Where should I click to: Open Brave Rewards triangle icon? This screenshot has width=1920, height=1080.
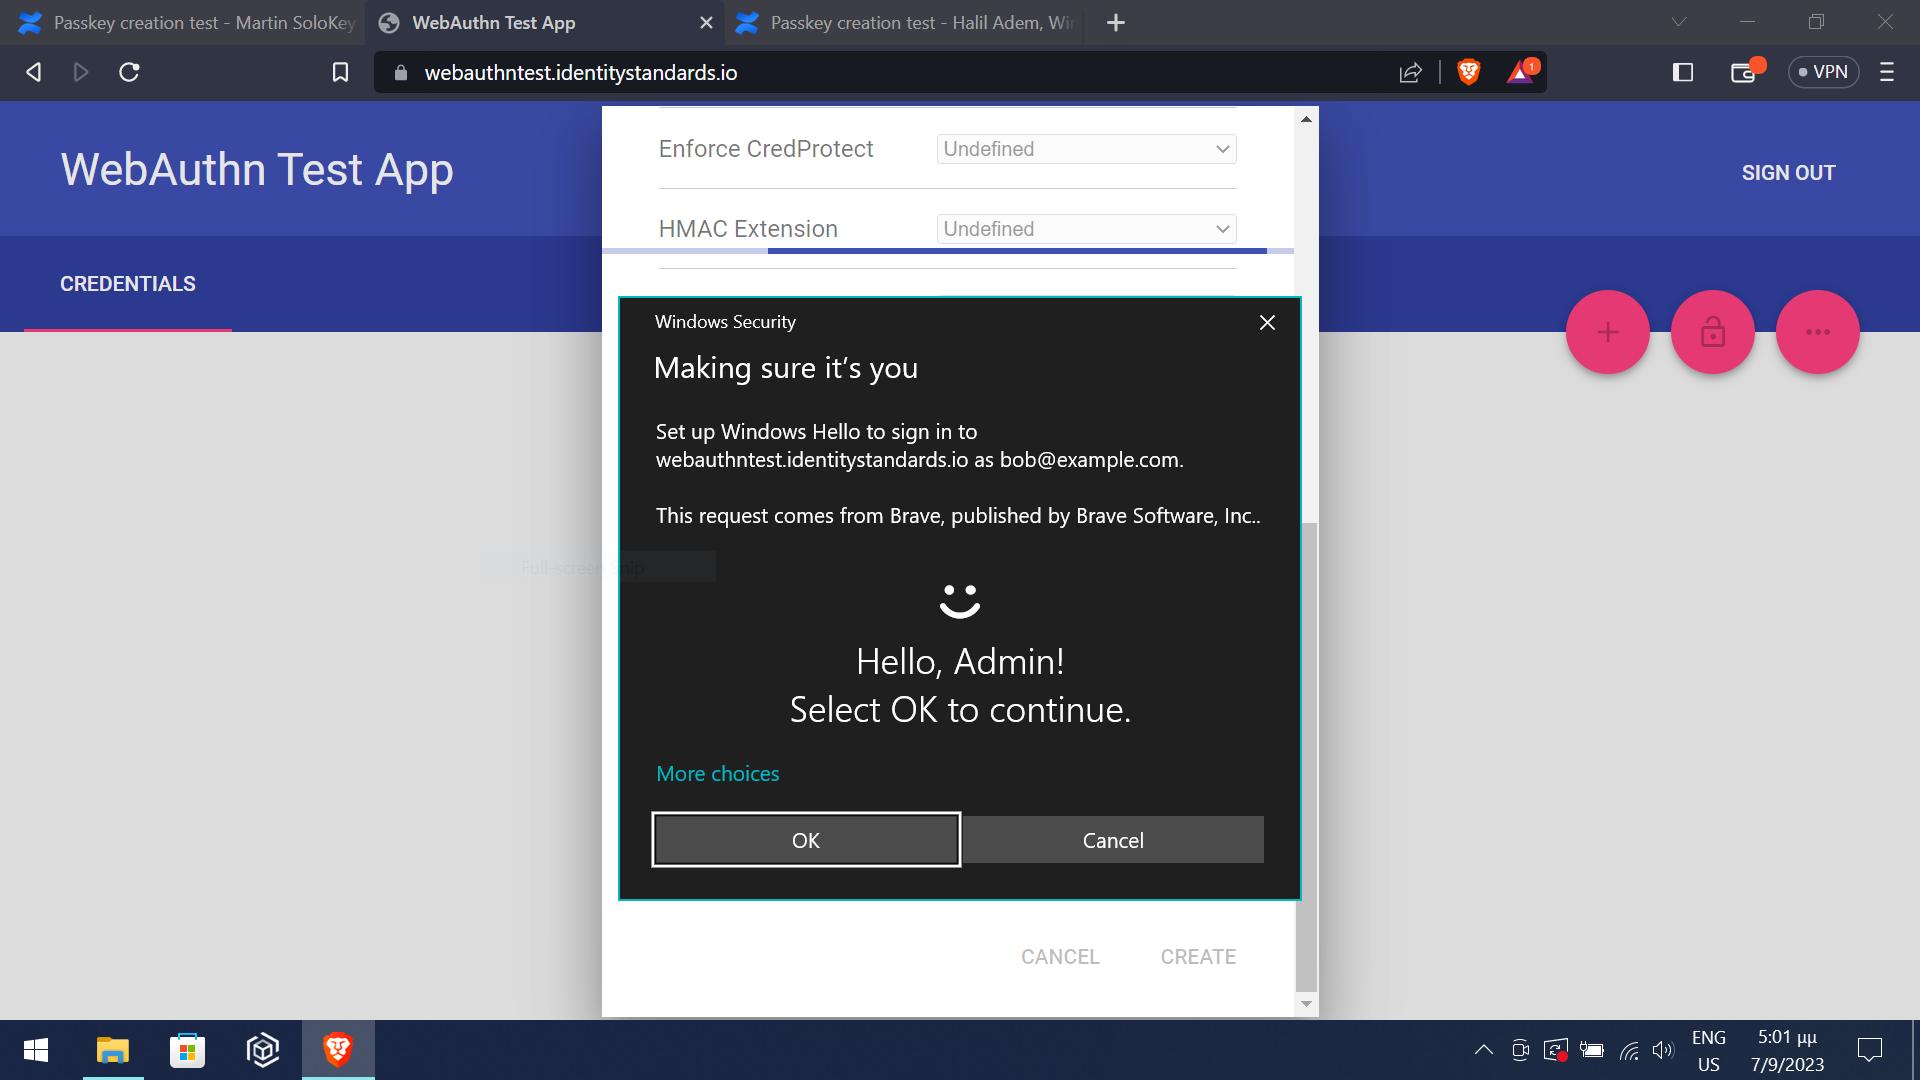tap(1522, 72)
